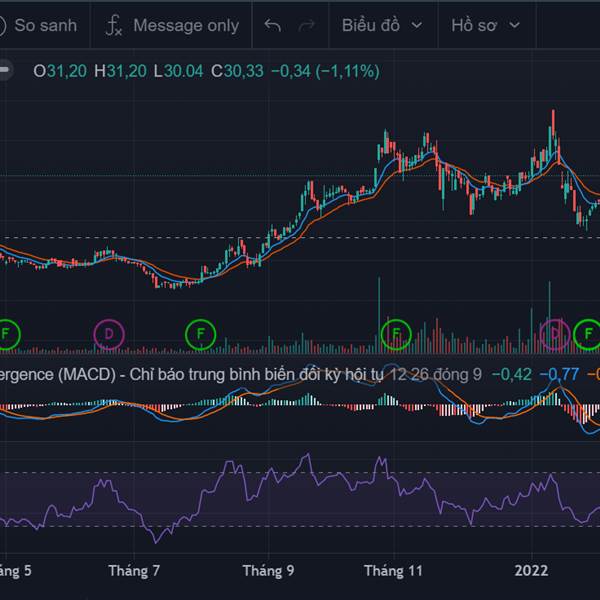Click the blue MACD value −0,77
The width and height of the screenshot is (600, 600).
[x=560, y=375]
